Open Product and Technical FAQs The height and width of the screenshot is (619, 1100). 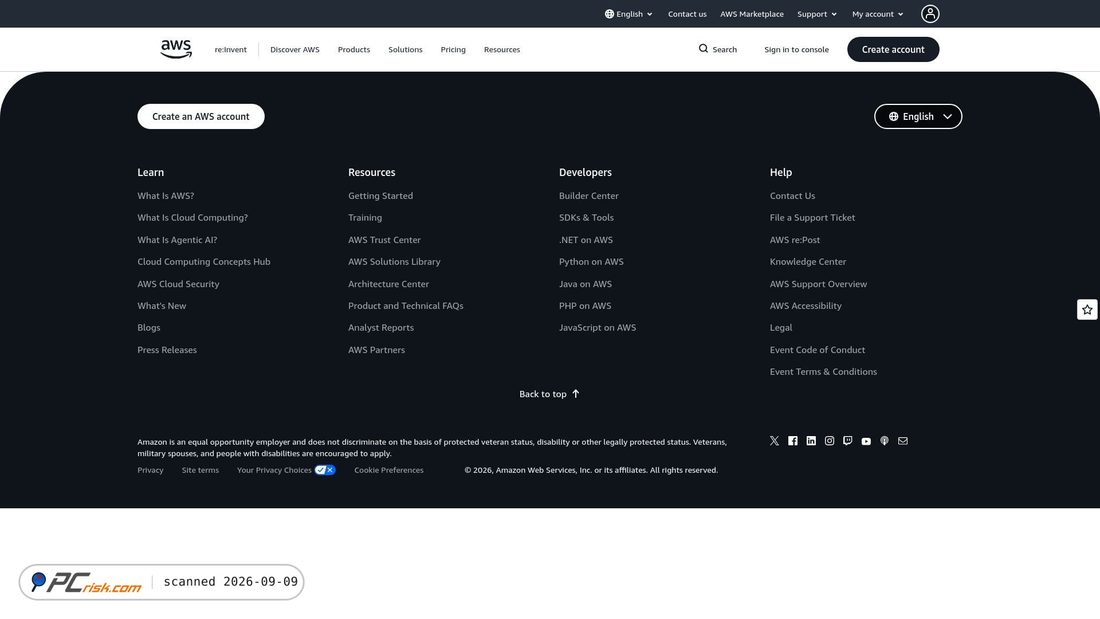point(405,306)
